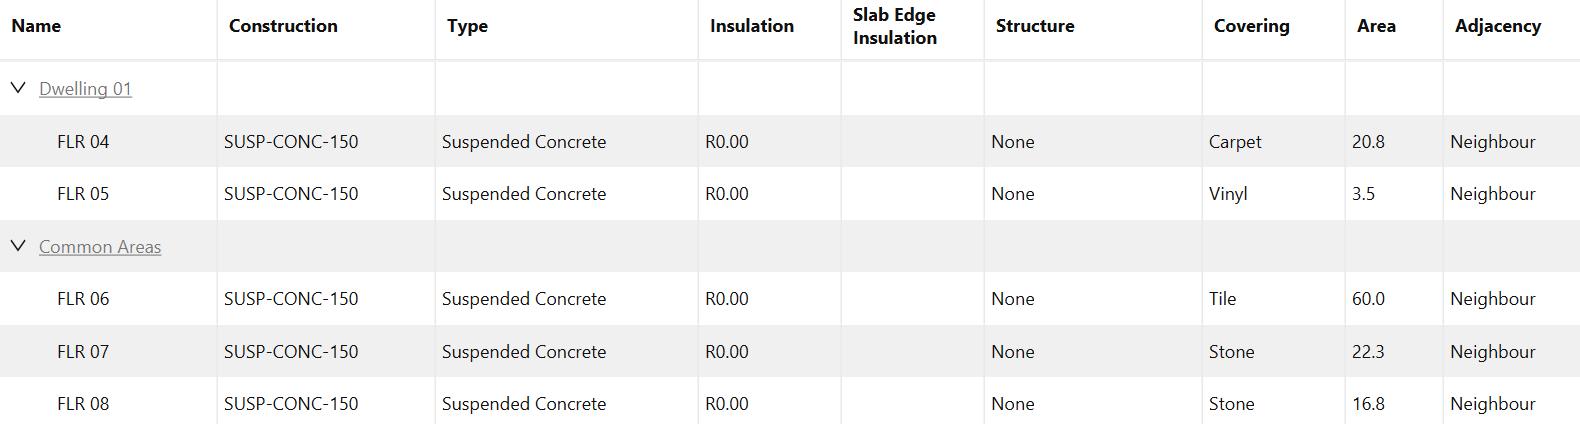The height and width of the screenshot is (424, 1580).
Task: Sort by the Name column header
Action: coord(37,26)
